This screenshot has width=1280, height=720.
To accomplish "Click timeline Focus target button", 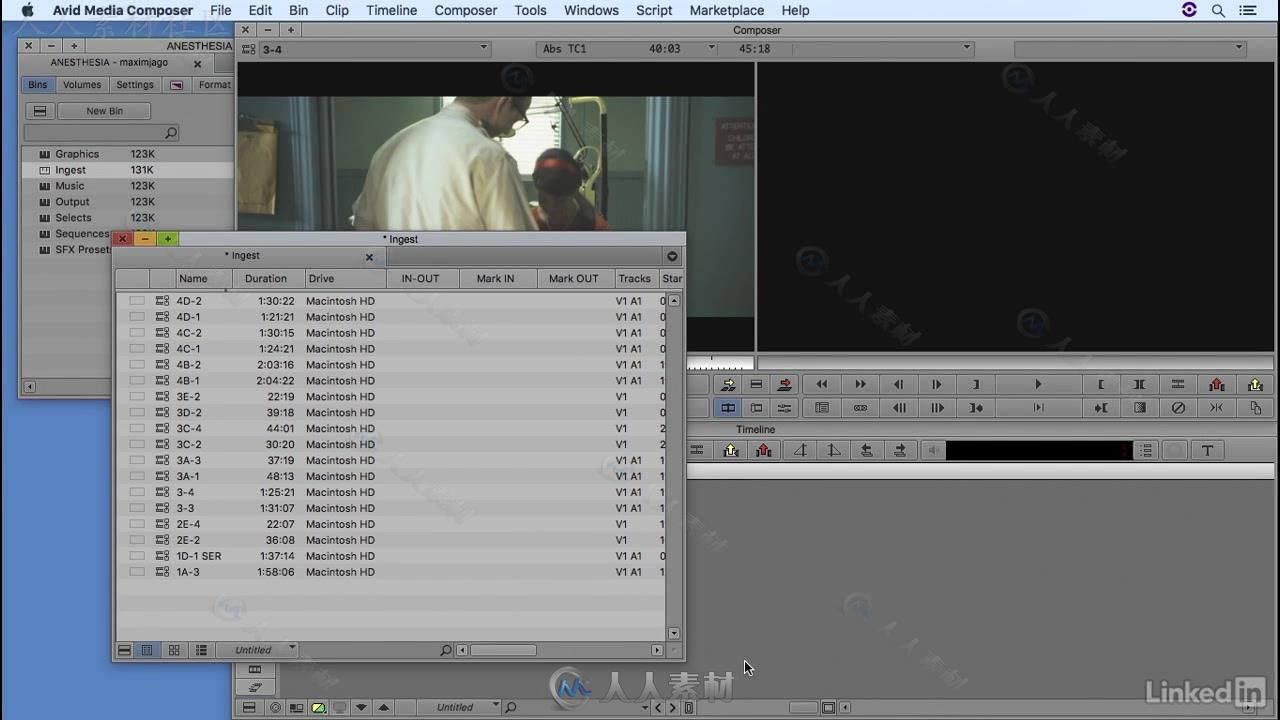I will (x=275, y=707).
